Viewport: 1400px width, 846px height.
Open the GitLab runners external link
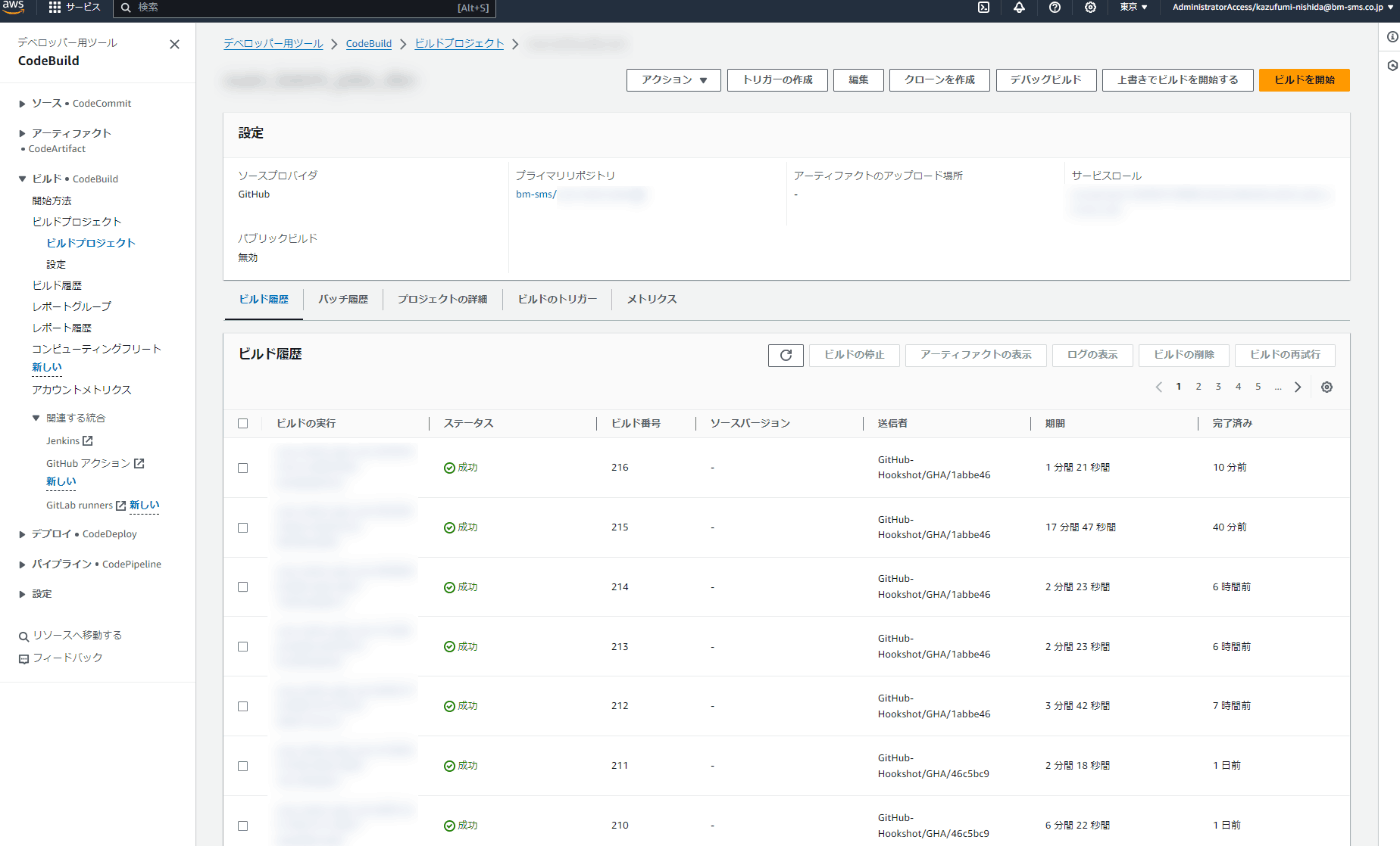coord(86,506)
